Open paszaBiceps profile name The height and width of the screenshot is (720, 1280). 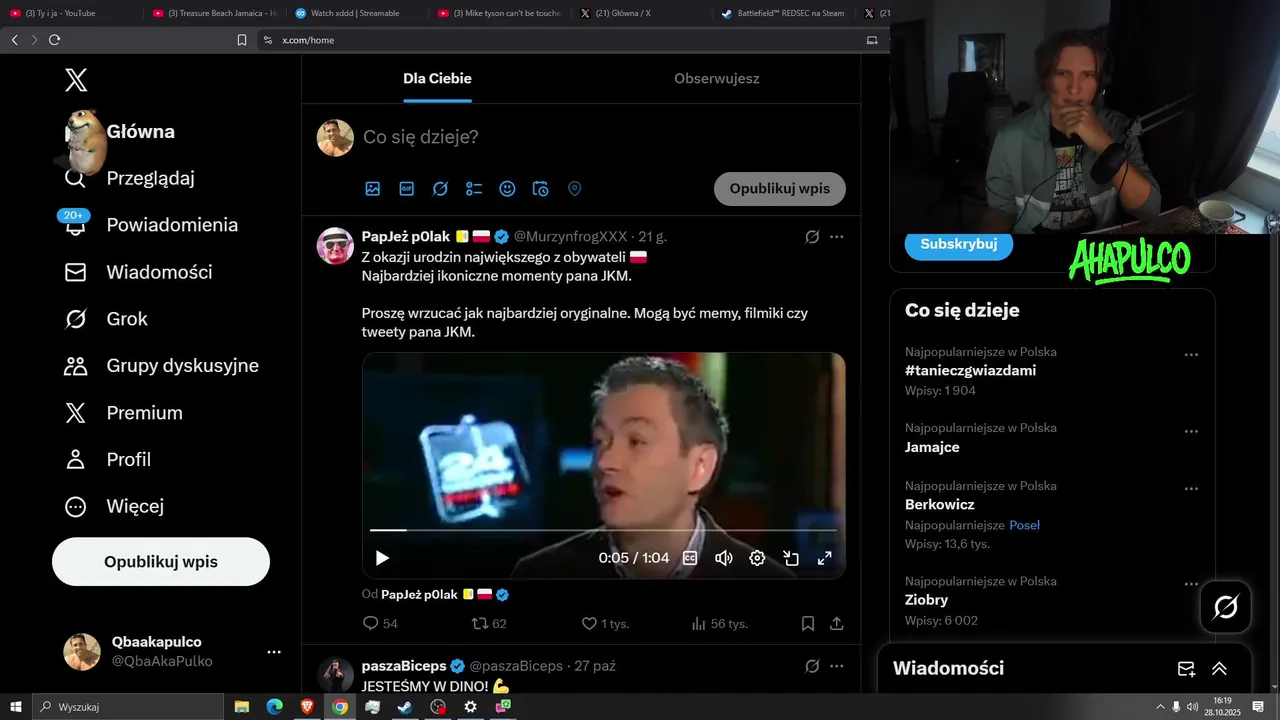(x=404, y=666)
